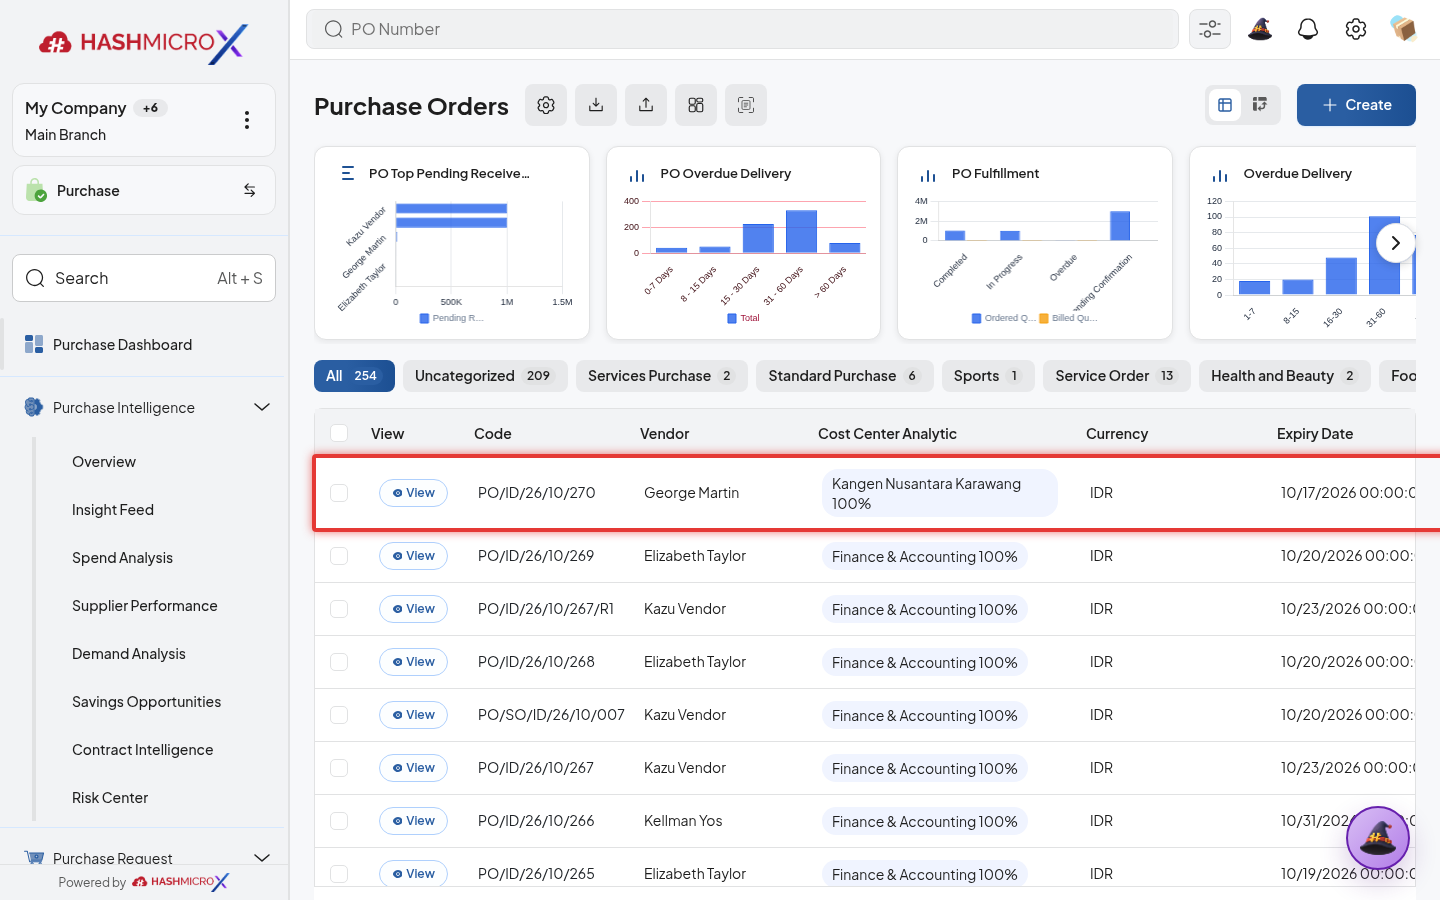Image resolution: width=1440 pixels, height=900 pixels.
Task: Open the dashboard widgets grid icon
Action: pos(696,105)
